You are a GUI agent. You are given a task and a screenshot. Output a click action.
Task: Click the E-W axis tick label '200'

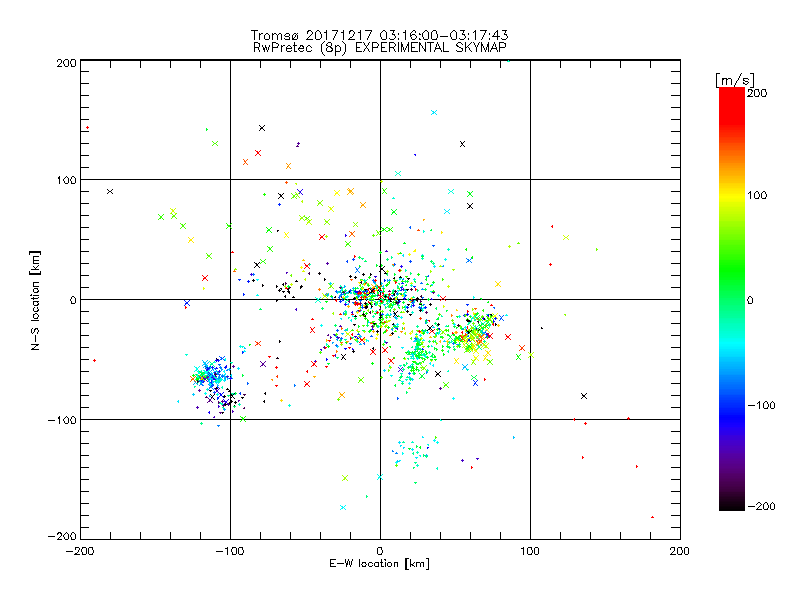680,551
